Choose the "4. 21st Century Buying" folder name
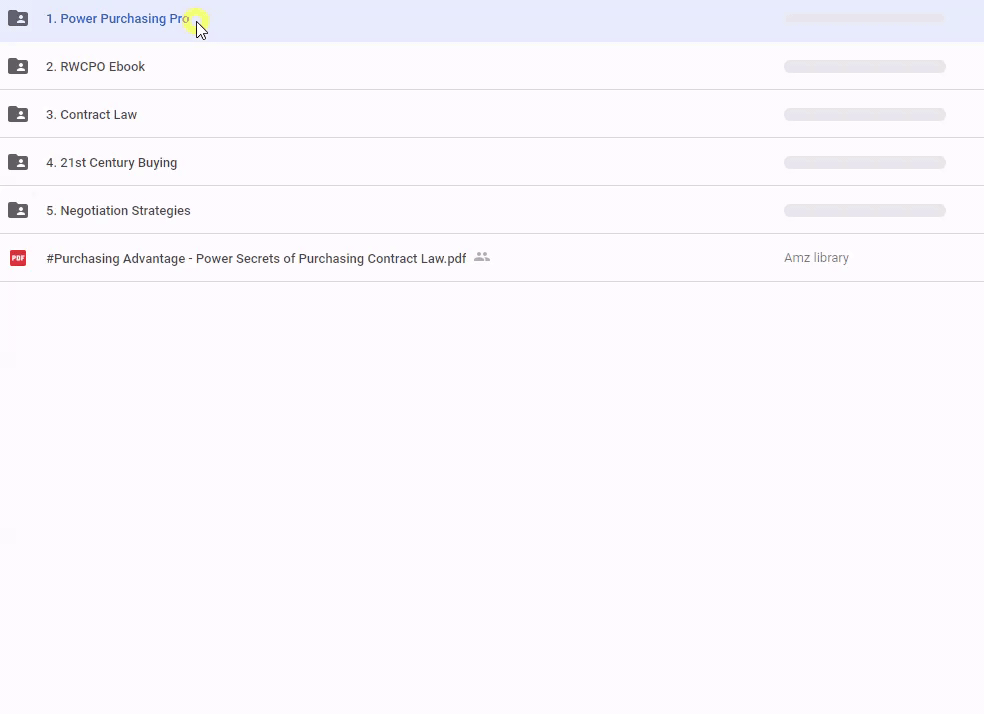984x714 pixels. (111, 163)
